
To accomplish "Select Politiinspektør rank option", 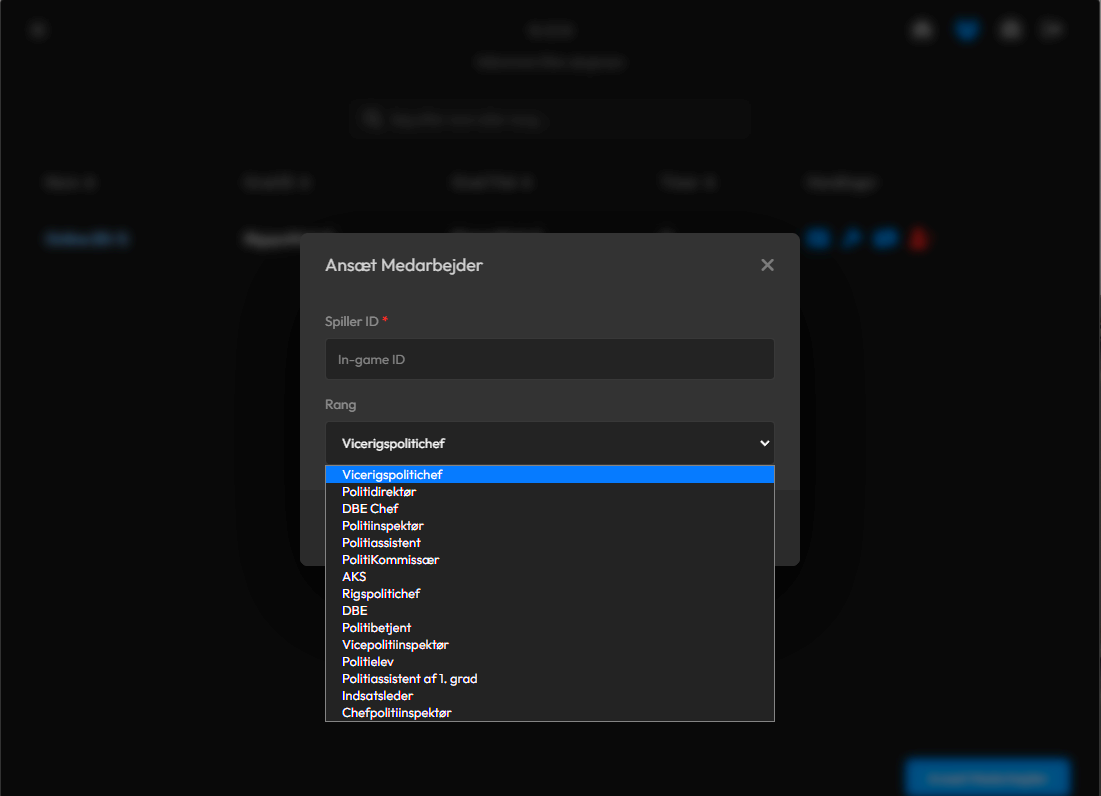I will click(550, 526).
